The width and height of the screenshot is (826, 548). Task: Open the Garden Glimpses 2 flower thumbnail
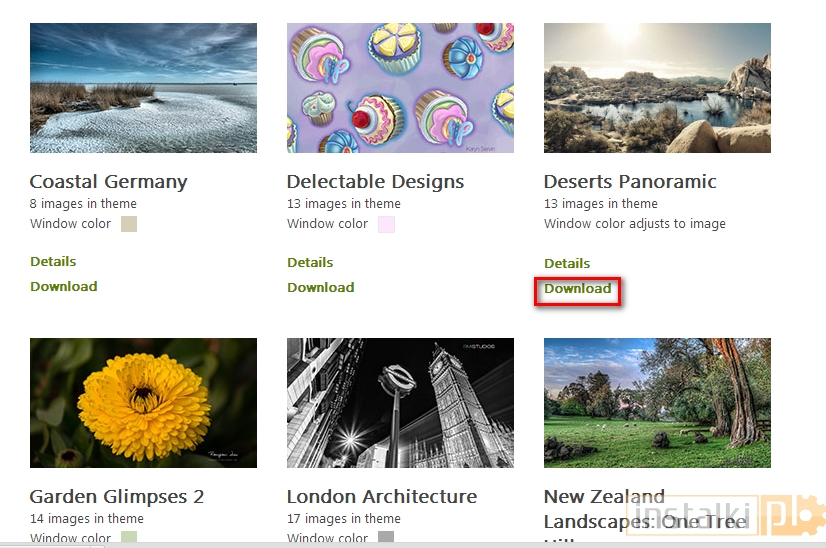coord(143,402)
